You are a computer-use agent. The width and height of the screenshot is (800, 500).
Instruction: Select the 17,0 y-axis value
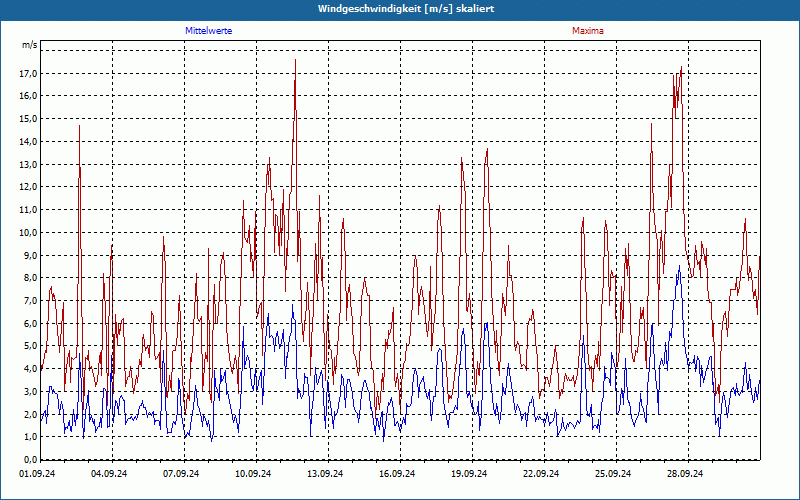[28, 73]
